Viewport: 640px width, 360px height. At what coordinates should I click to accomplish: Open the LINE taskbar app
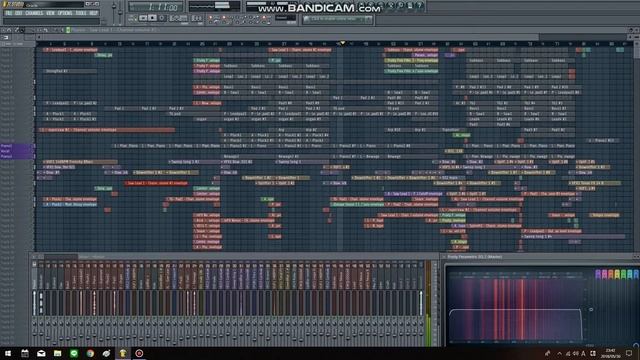[74, 353]
